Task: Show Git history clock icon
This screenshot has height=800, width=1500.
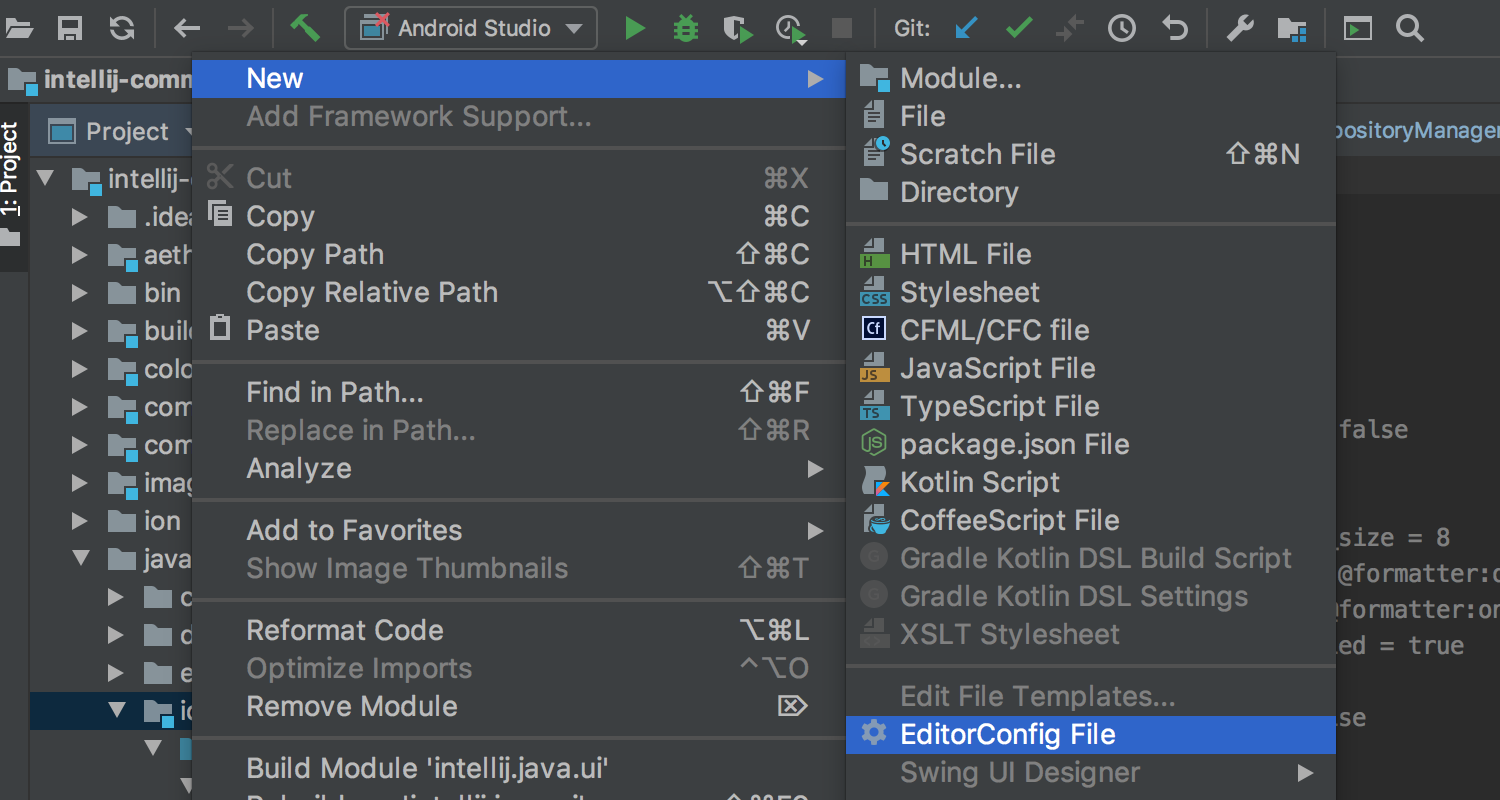Action: 1122,28
